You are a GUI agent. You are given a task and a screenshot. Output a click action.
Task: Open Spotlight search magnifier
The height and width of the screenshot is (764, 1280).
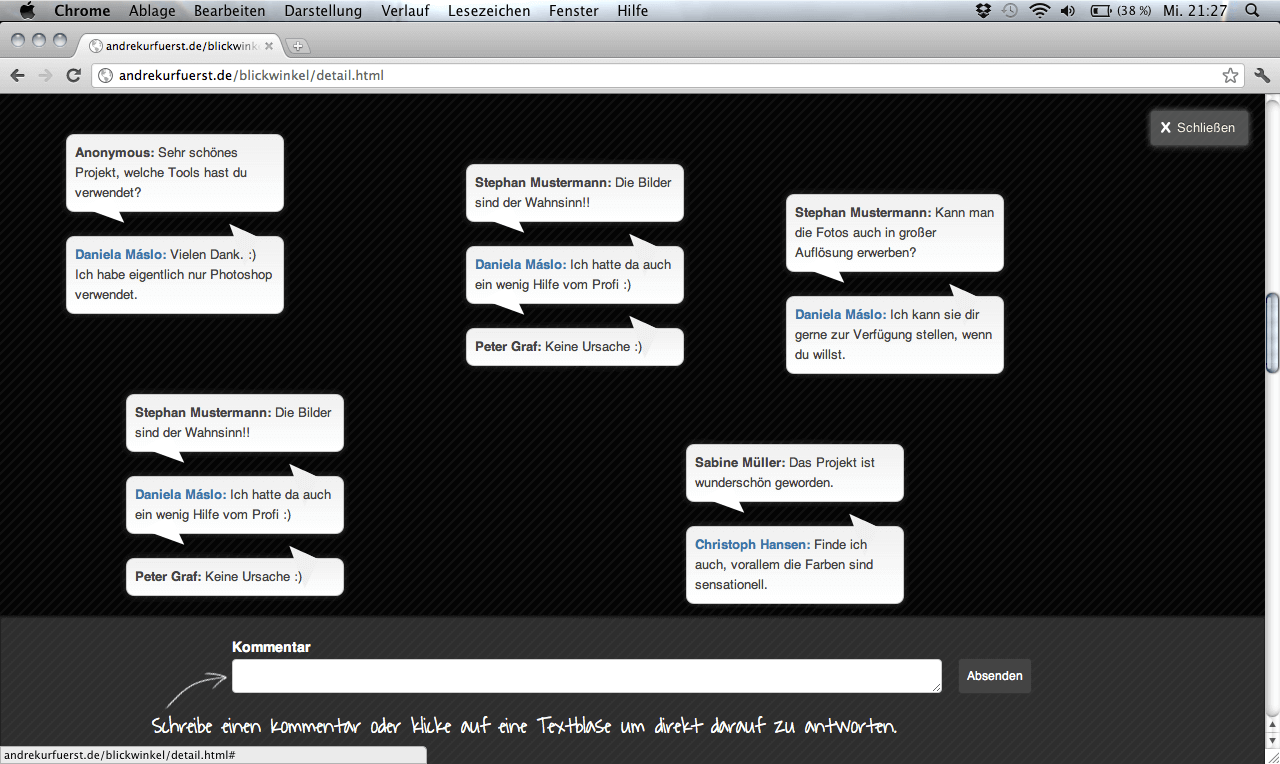(x=1252, y=11)
